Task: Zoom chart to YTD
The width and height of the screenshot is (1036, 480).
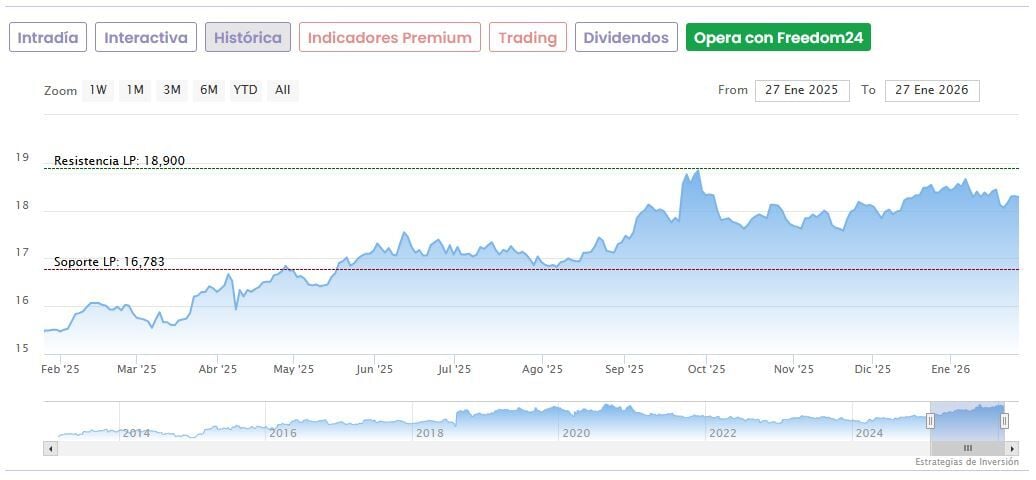Action: [245, 90]
